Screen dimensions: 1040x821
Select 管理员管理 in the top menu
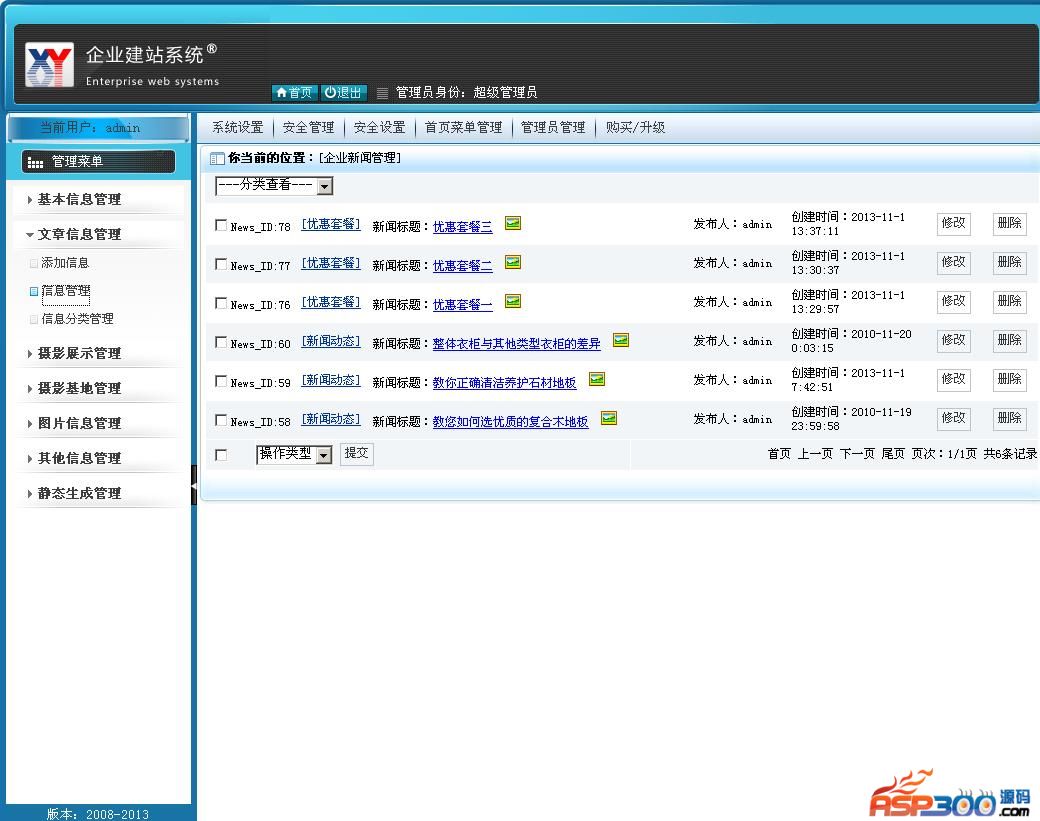pyautogui.click(x=553, y=128)
